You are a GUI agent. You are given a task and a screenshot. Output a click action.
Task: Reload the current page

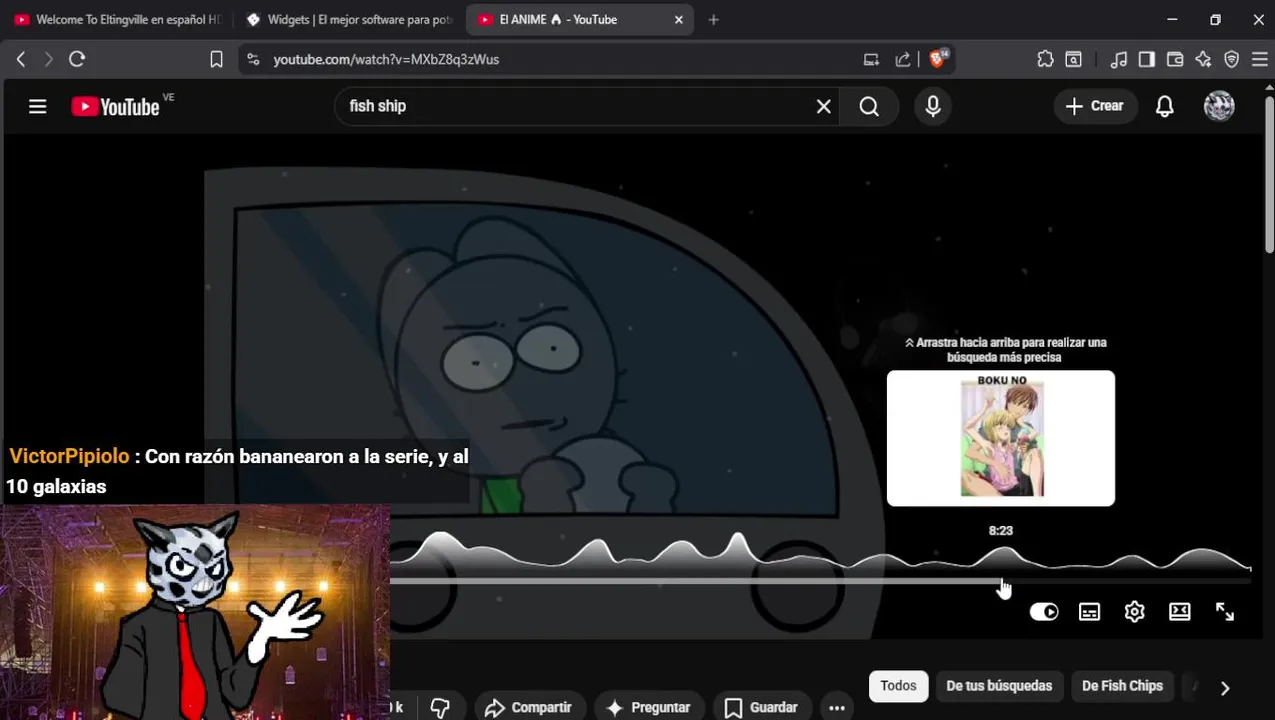click(x=77, y=59)
